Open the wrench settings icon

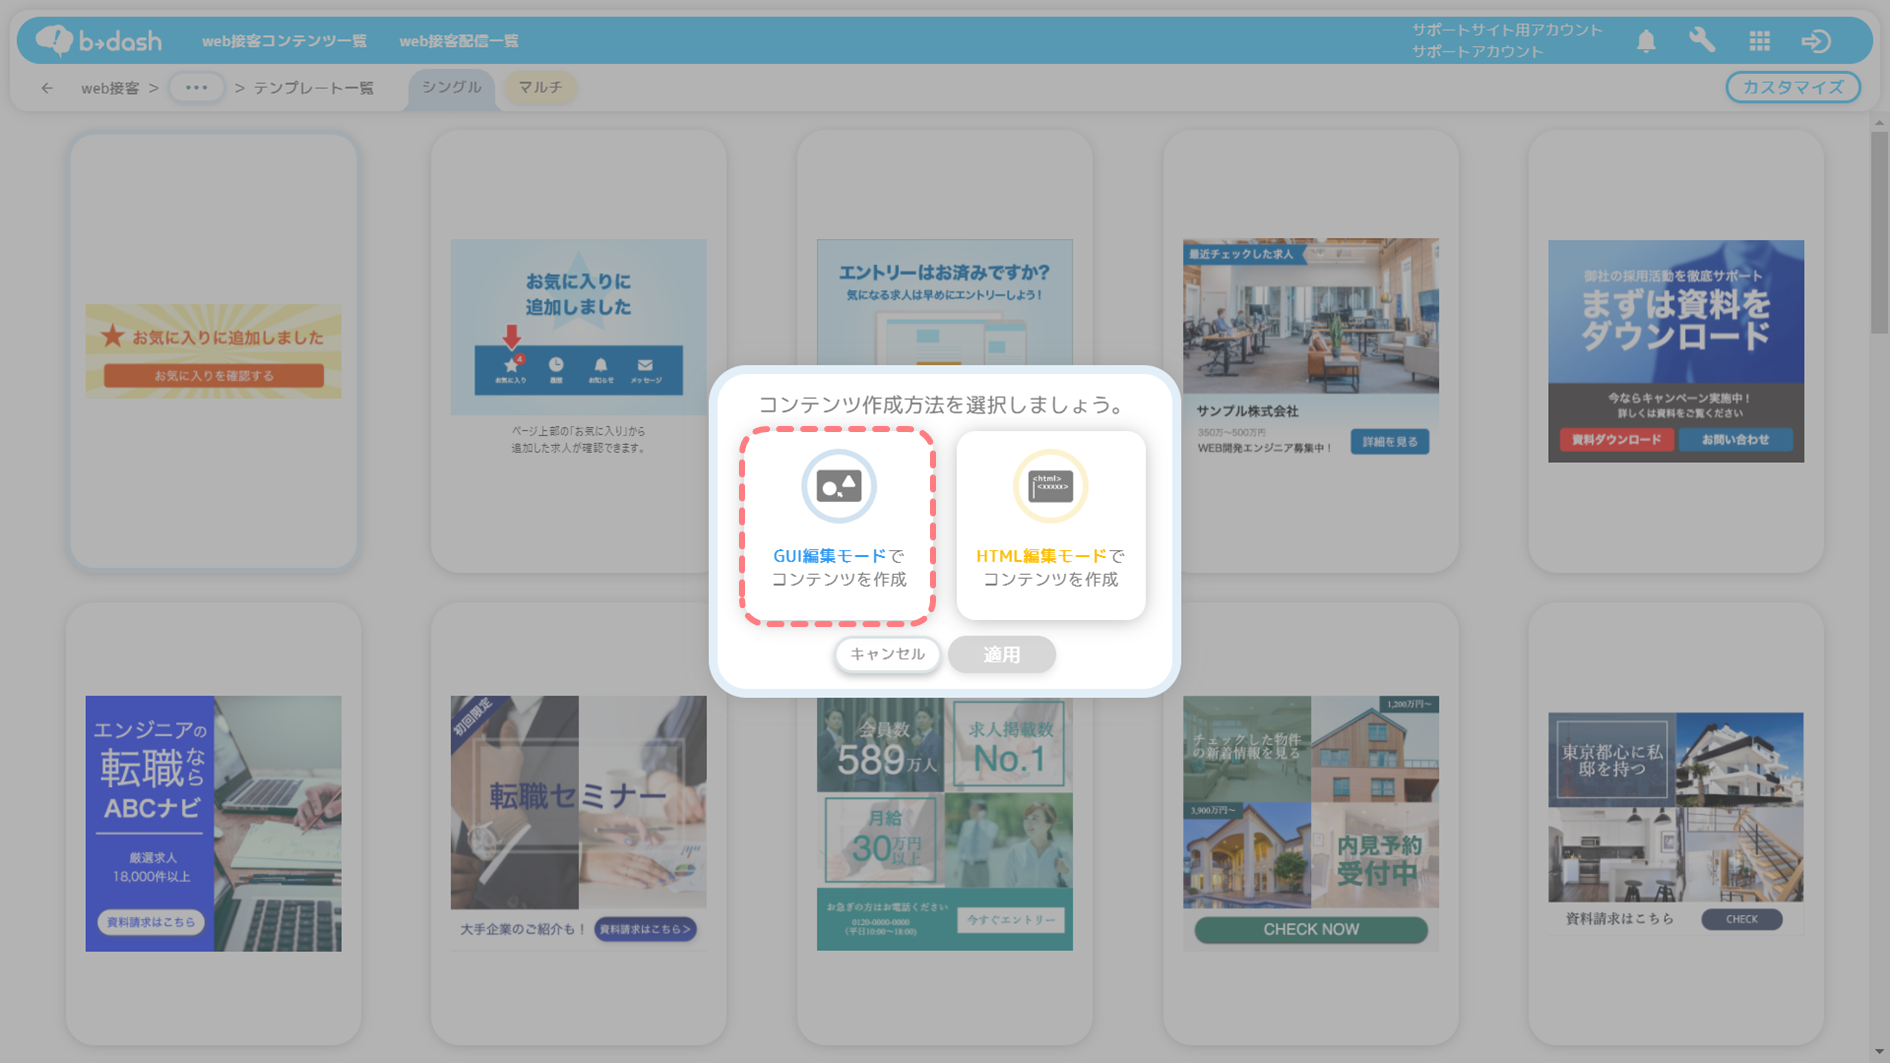(x=1702, y=41)
